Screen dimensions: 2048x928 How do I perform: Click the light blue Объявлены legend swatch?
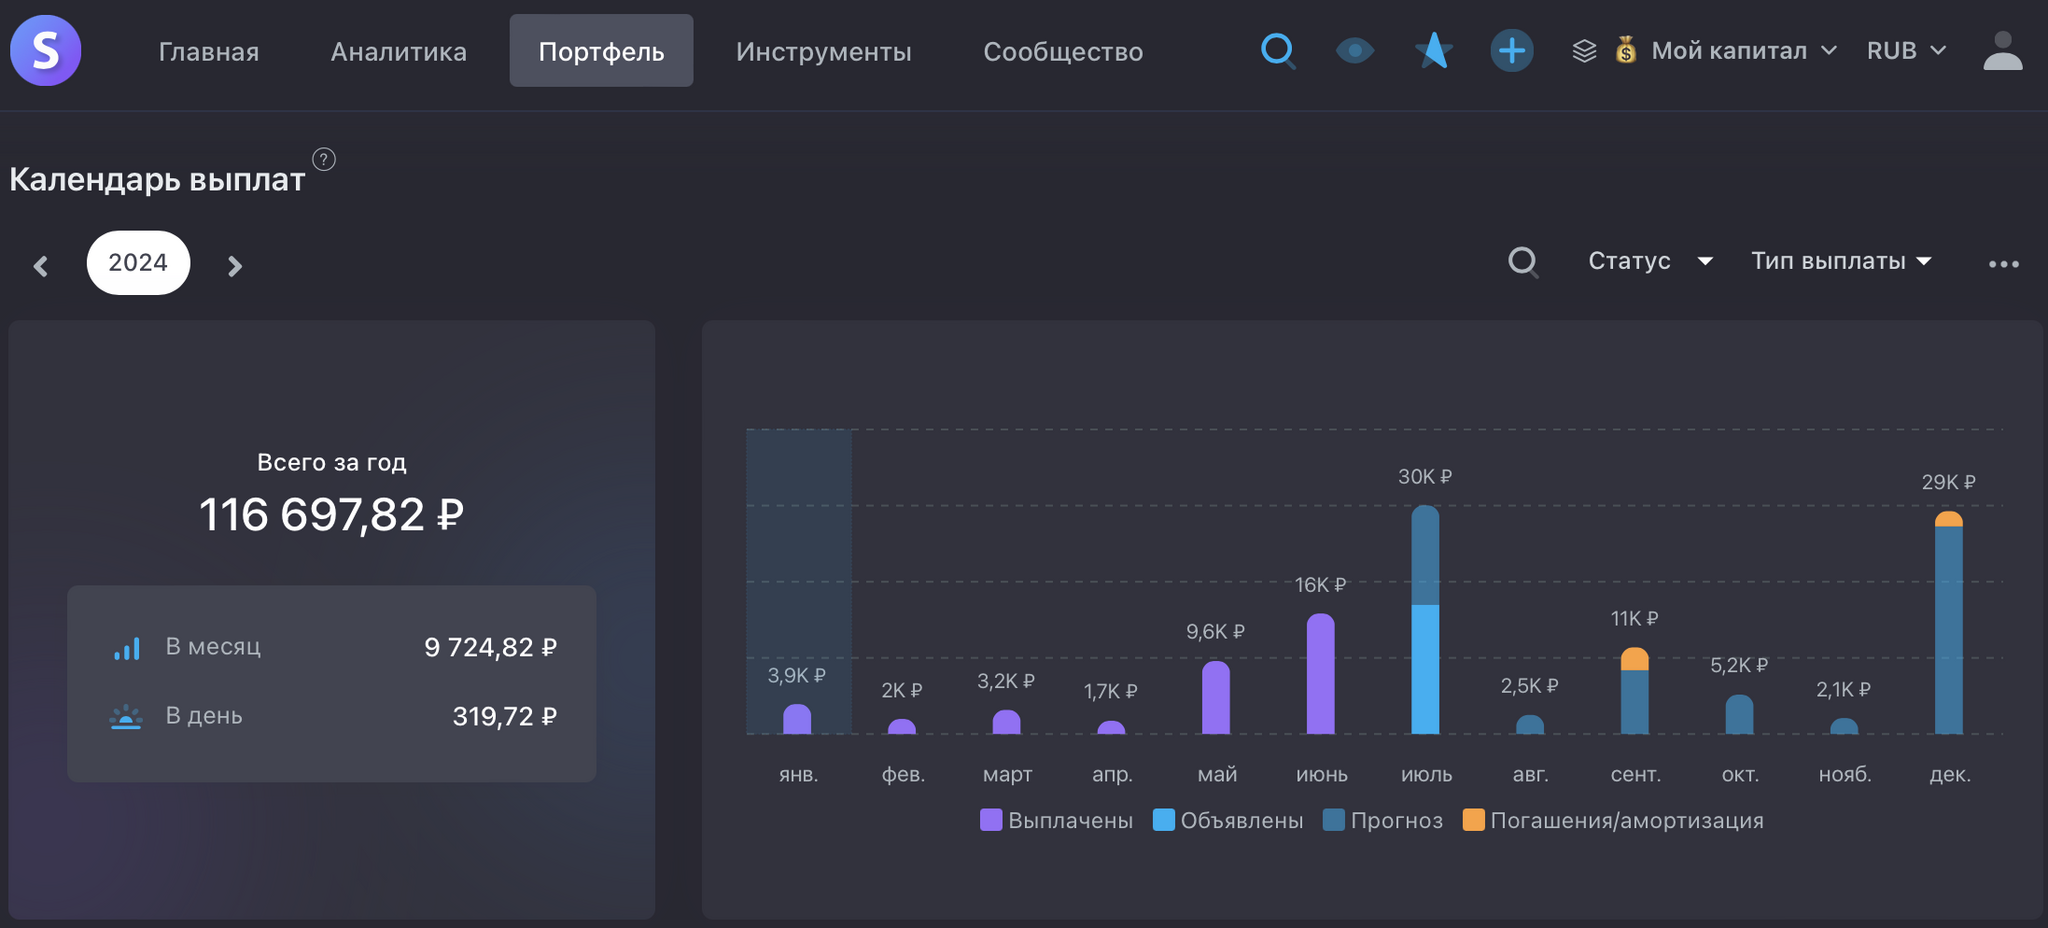[x=1163, y=820]
